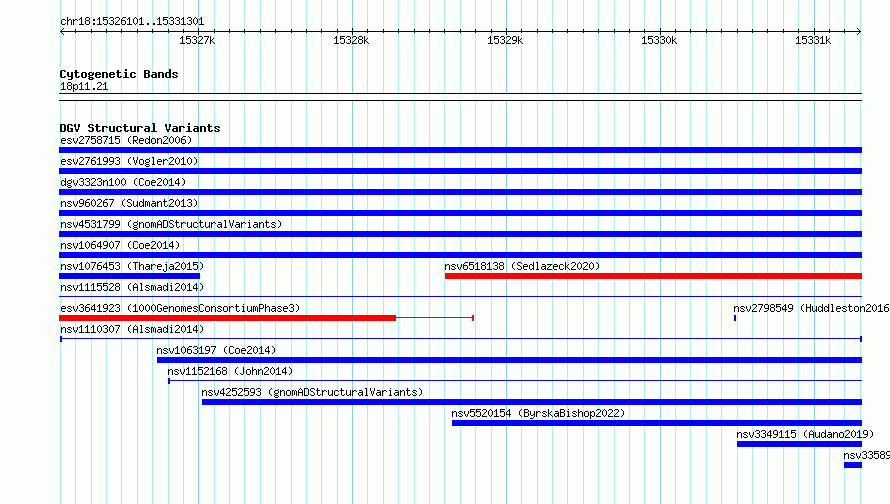Select the esv2758715 (Redon2006) blue bar
The width and height of the screenshot is (890, 504).
460,150
